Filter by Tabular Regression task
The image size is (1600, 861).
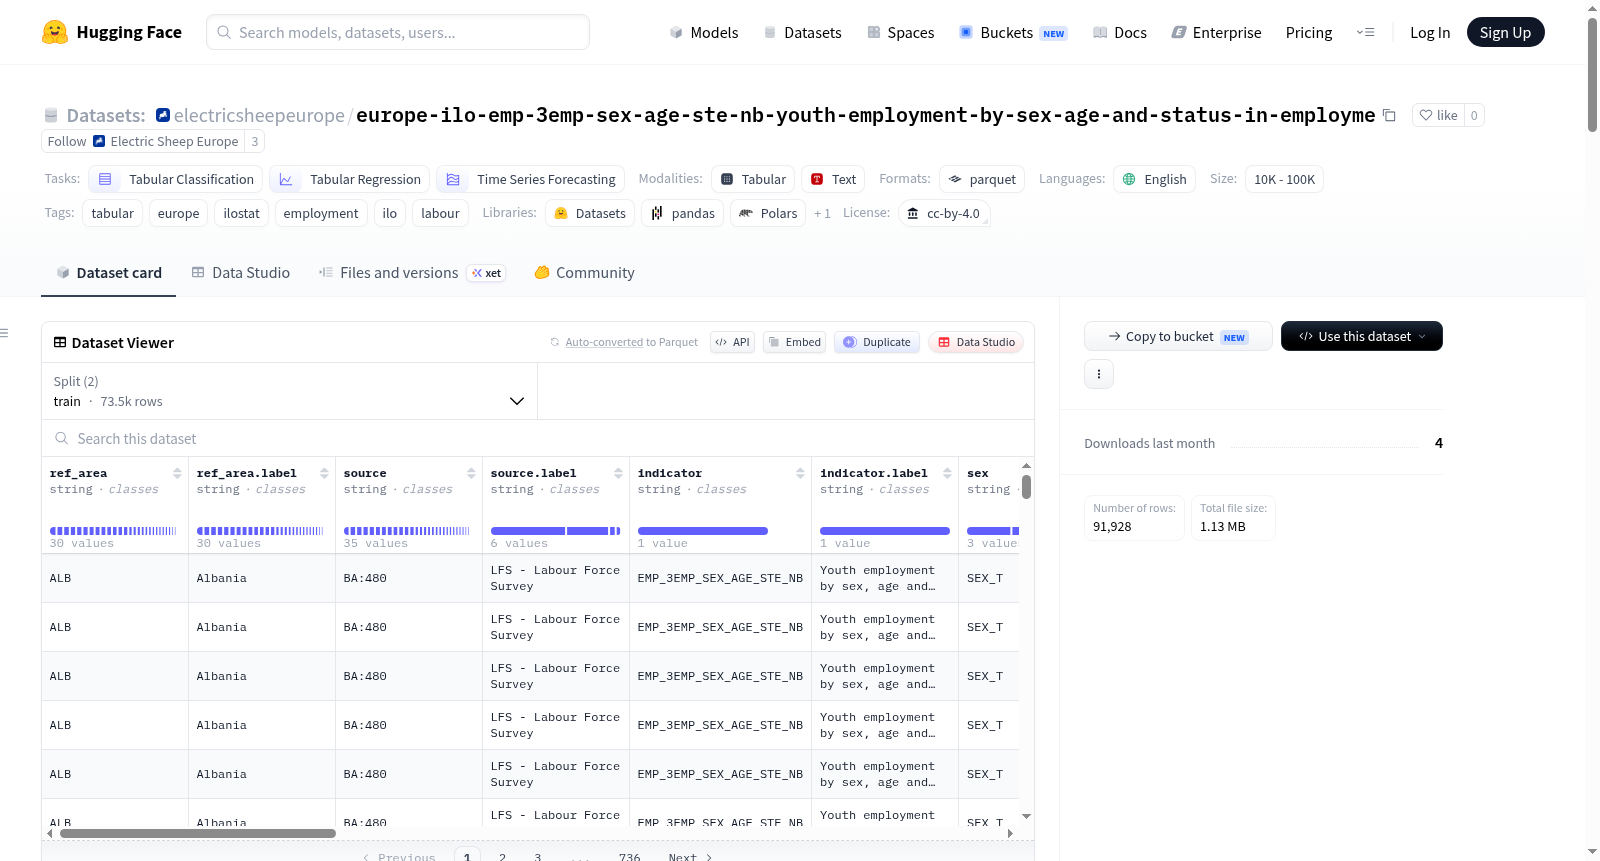pos(350,179)
